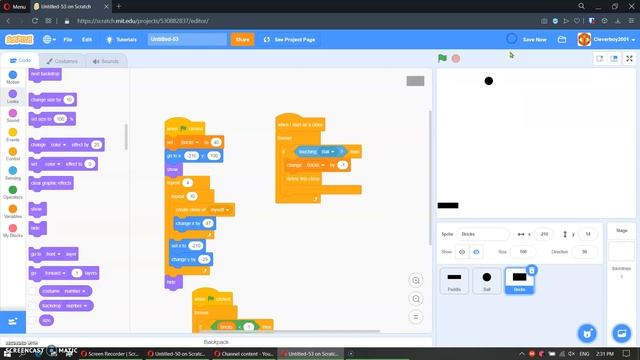Switch to the Sounds tab
Screen dimensions: 640x360
tap(106, 61)
